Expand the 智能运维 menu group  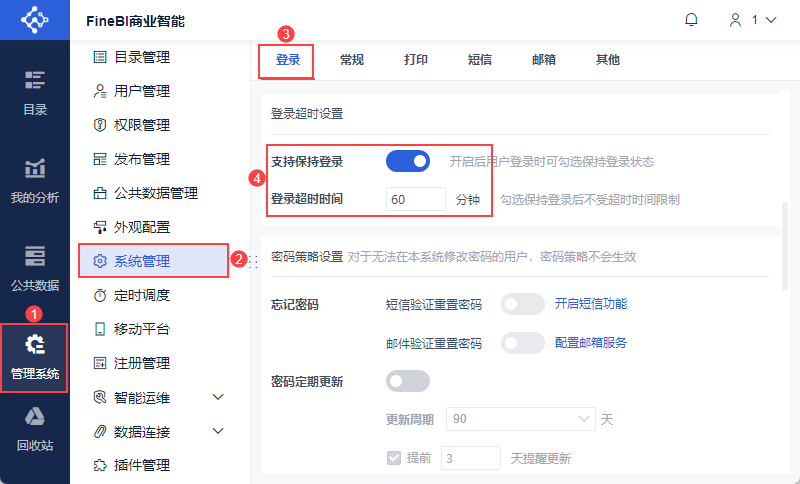click(219, 397)
